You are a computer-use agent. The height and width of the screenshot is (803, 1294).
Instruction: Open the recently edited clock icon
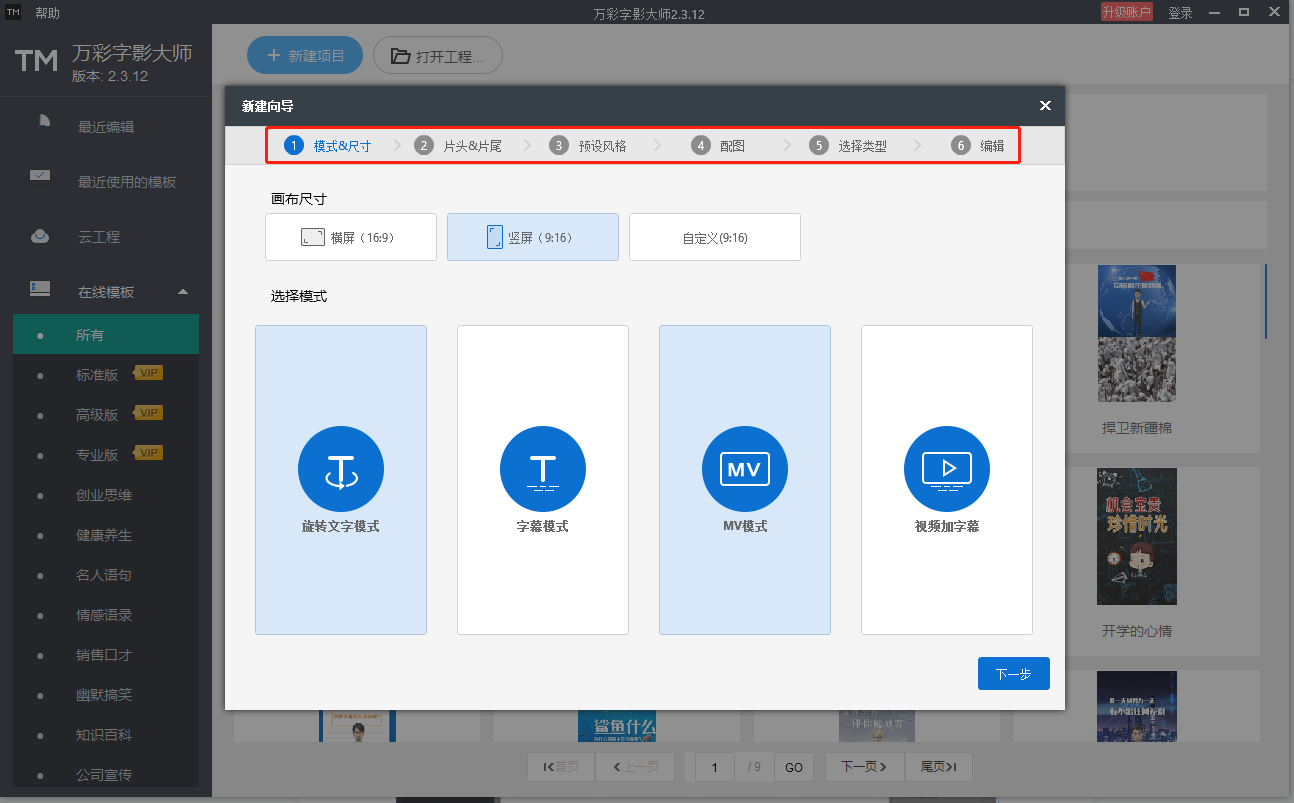tap(41, 122)
